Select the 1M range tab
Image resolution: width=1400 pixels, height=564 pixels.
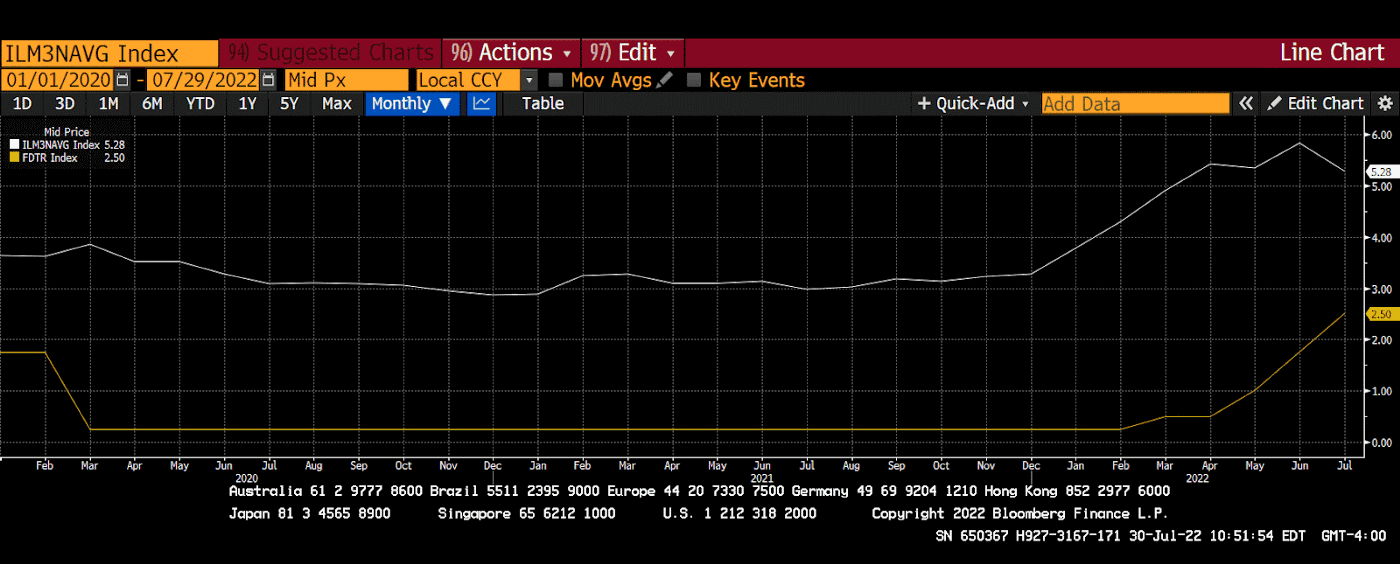coord(108,103)
